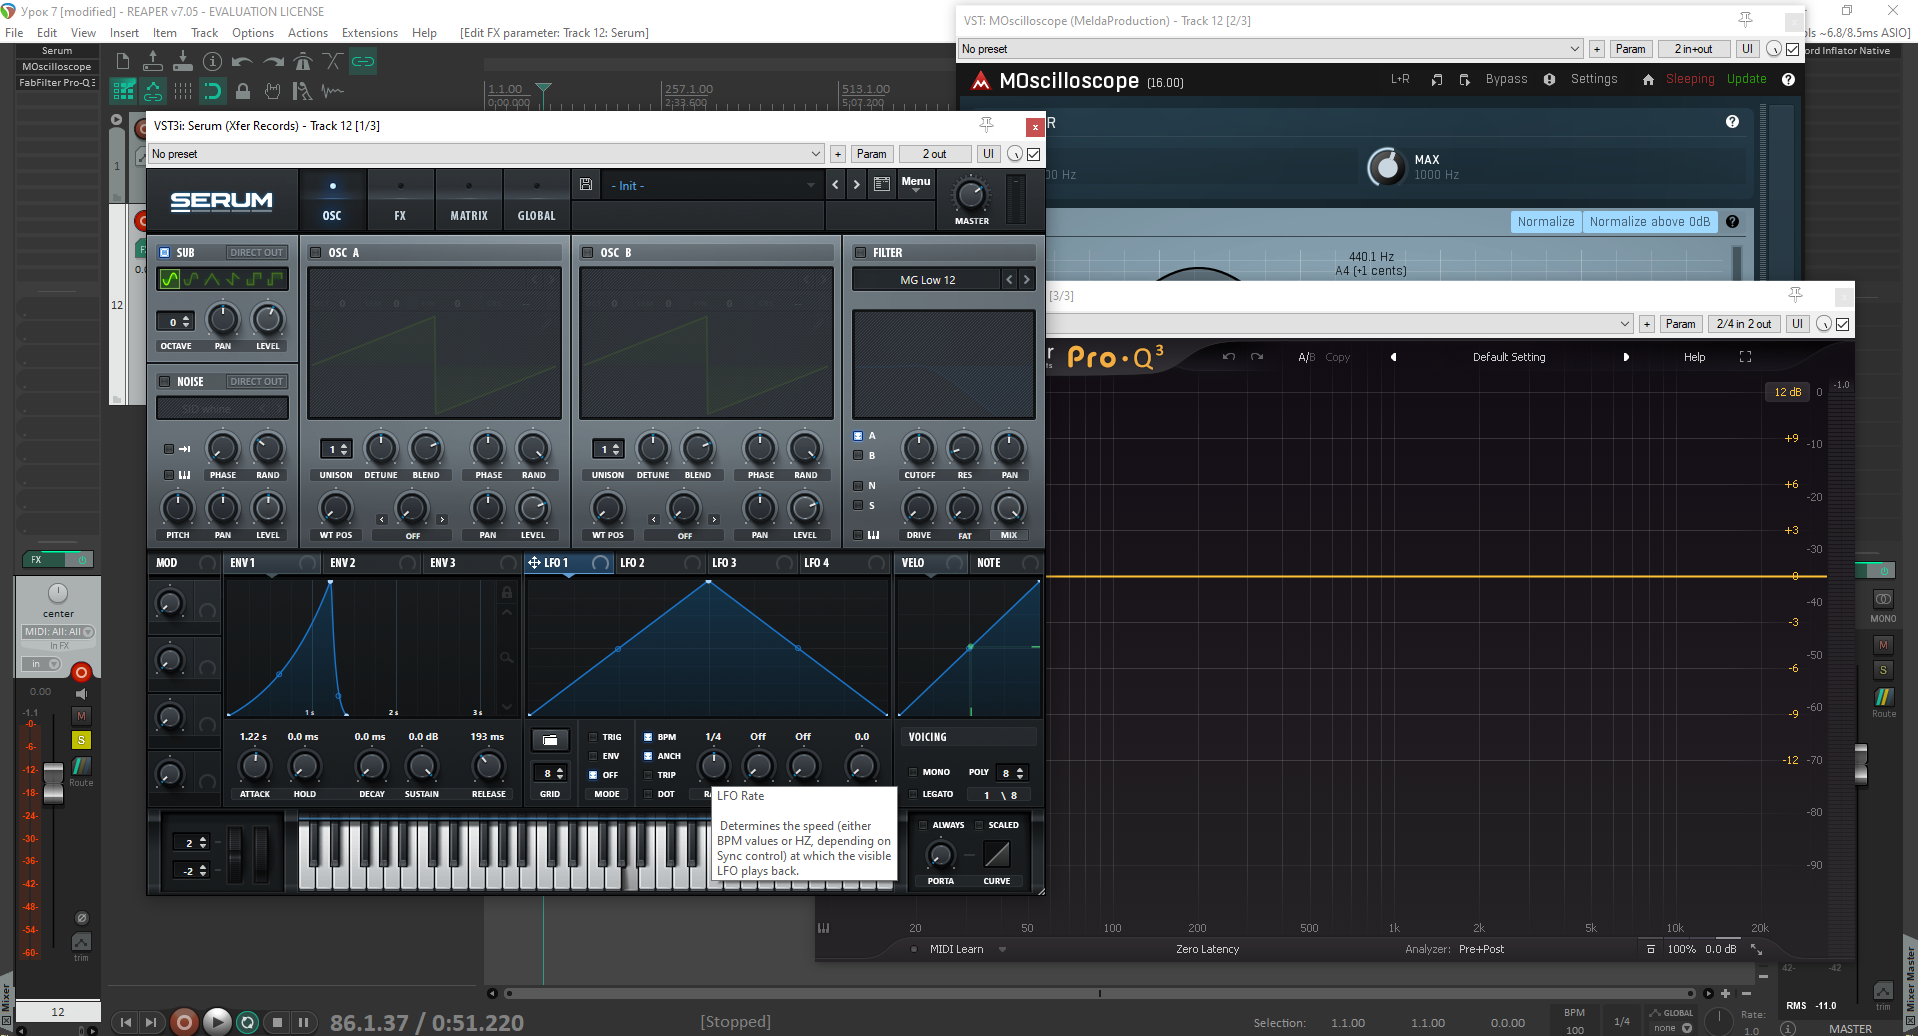The height and width of the screenshot is (1036, 1918).
Task: Click the home icon in MOscilloscope
Action: click(x=1648, y=80)
